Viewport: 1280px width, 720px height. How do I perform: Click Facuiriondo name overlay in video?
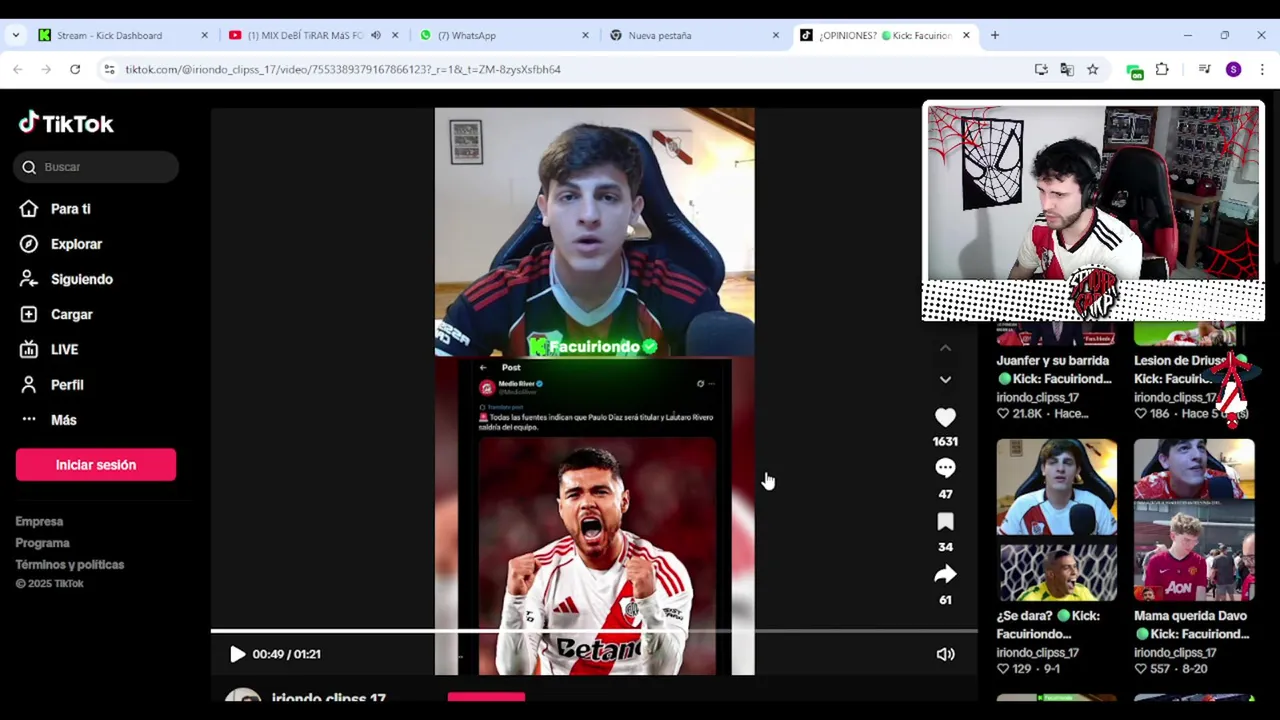pyautogui.click(x=594, y=347)
